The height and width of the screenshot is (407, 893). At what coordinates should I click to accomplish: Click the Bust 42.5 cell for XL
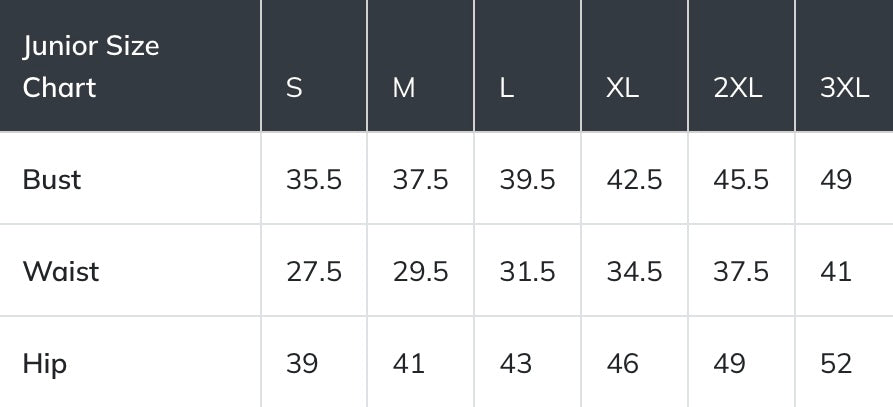tap(634, 180)
